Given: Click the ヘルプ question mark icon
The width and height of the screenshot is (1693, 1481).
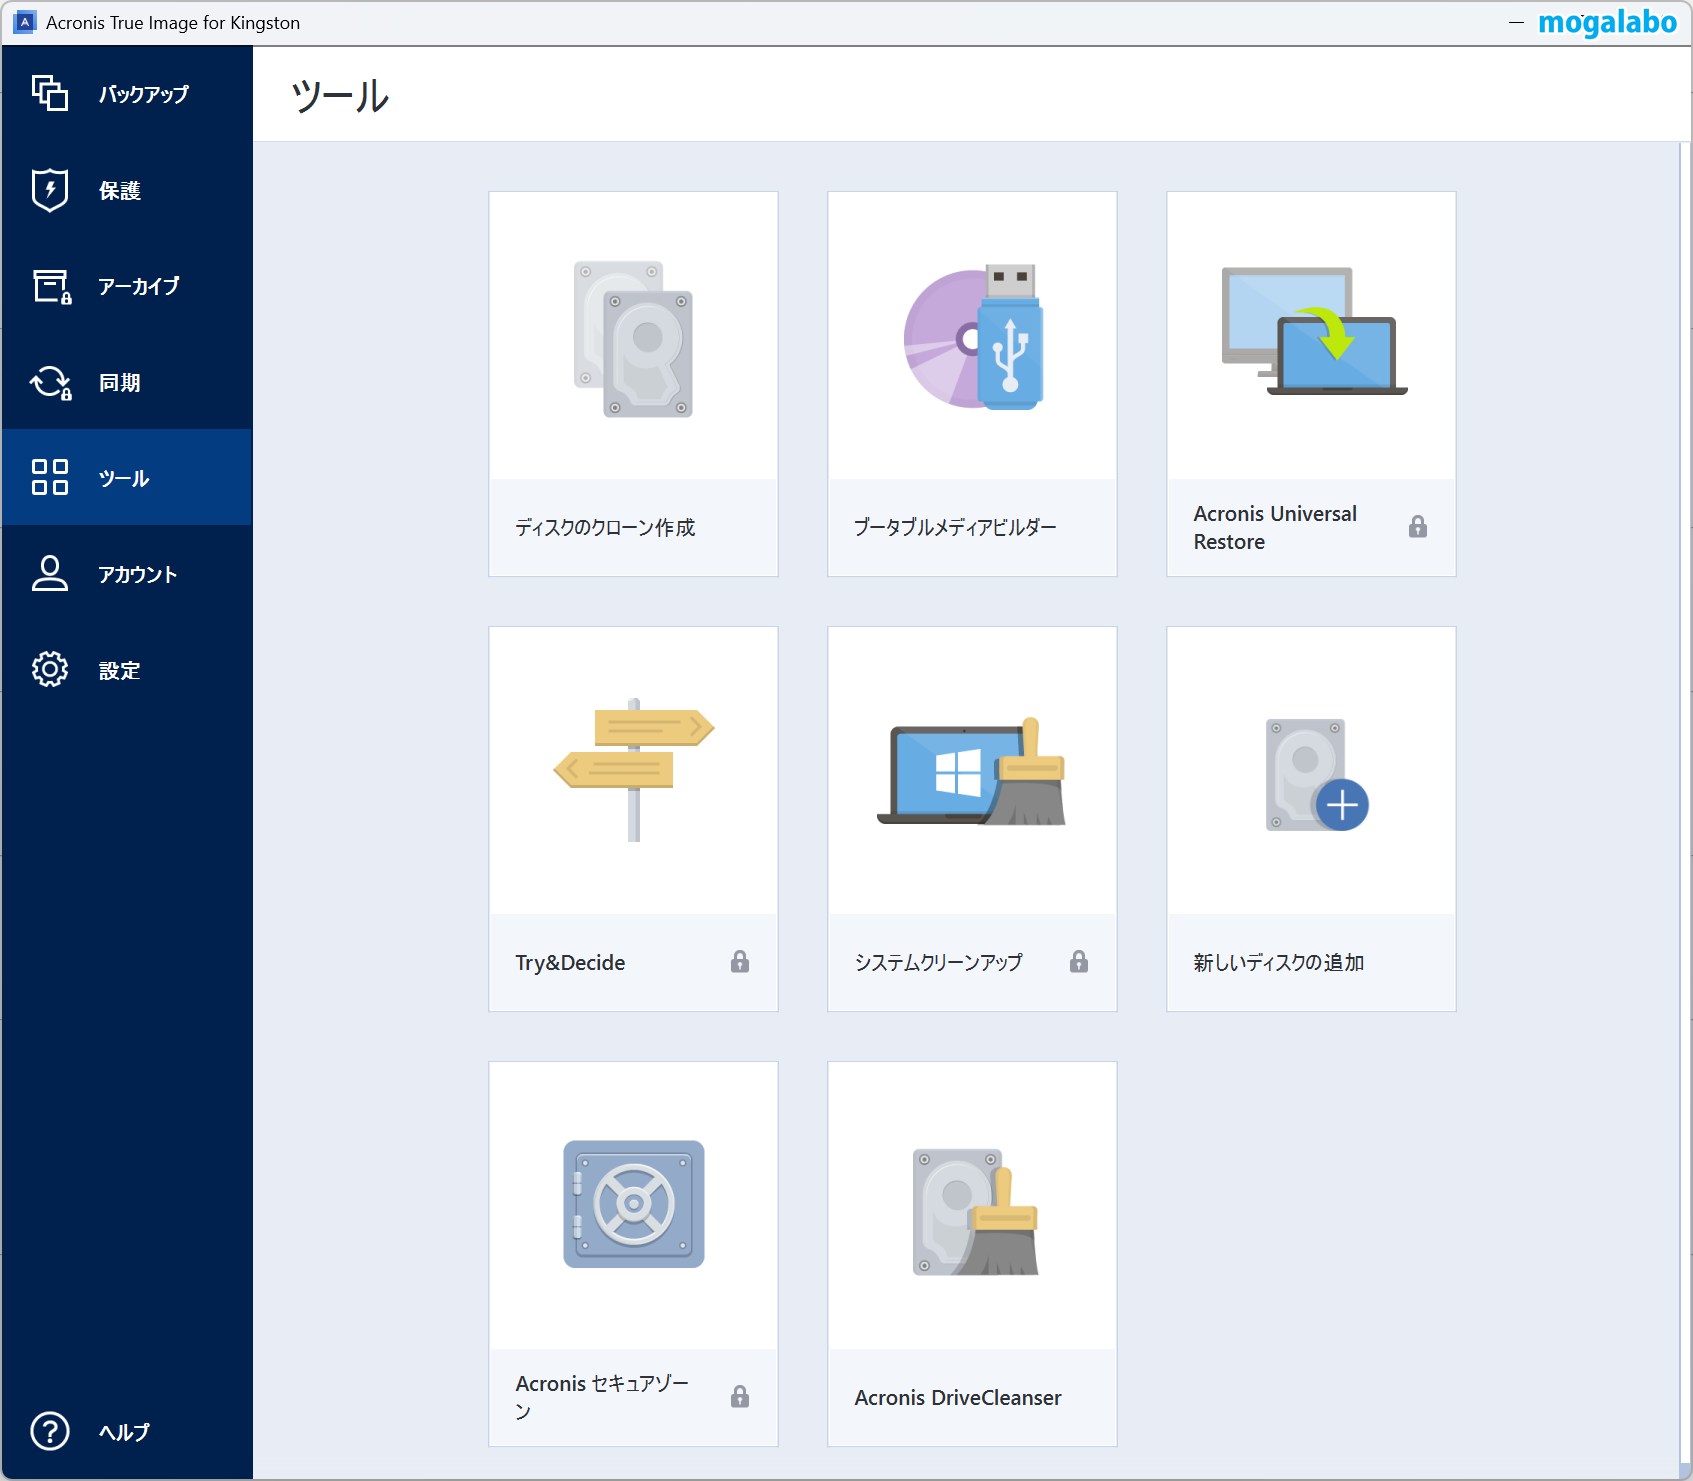Looking at the screenshot, I should (49, 1431).
